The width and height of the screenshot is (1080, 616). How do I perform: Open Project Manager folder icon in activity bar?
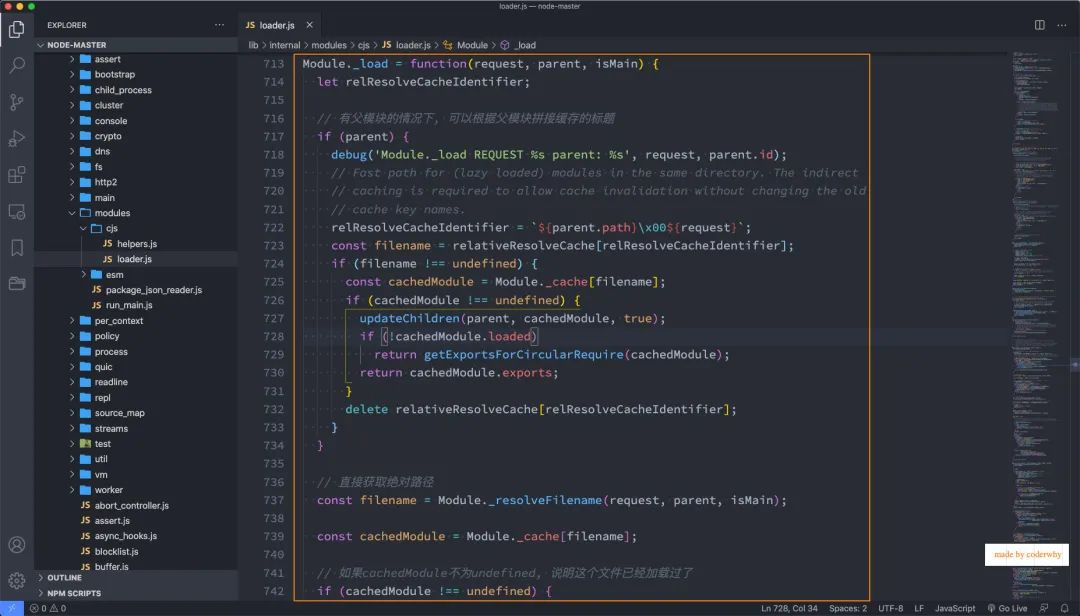coord(17,283)
